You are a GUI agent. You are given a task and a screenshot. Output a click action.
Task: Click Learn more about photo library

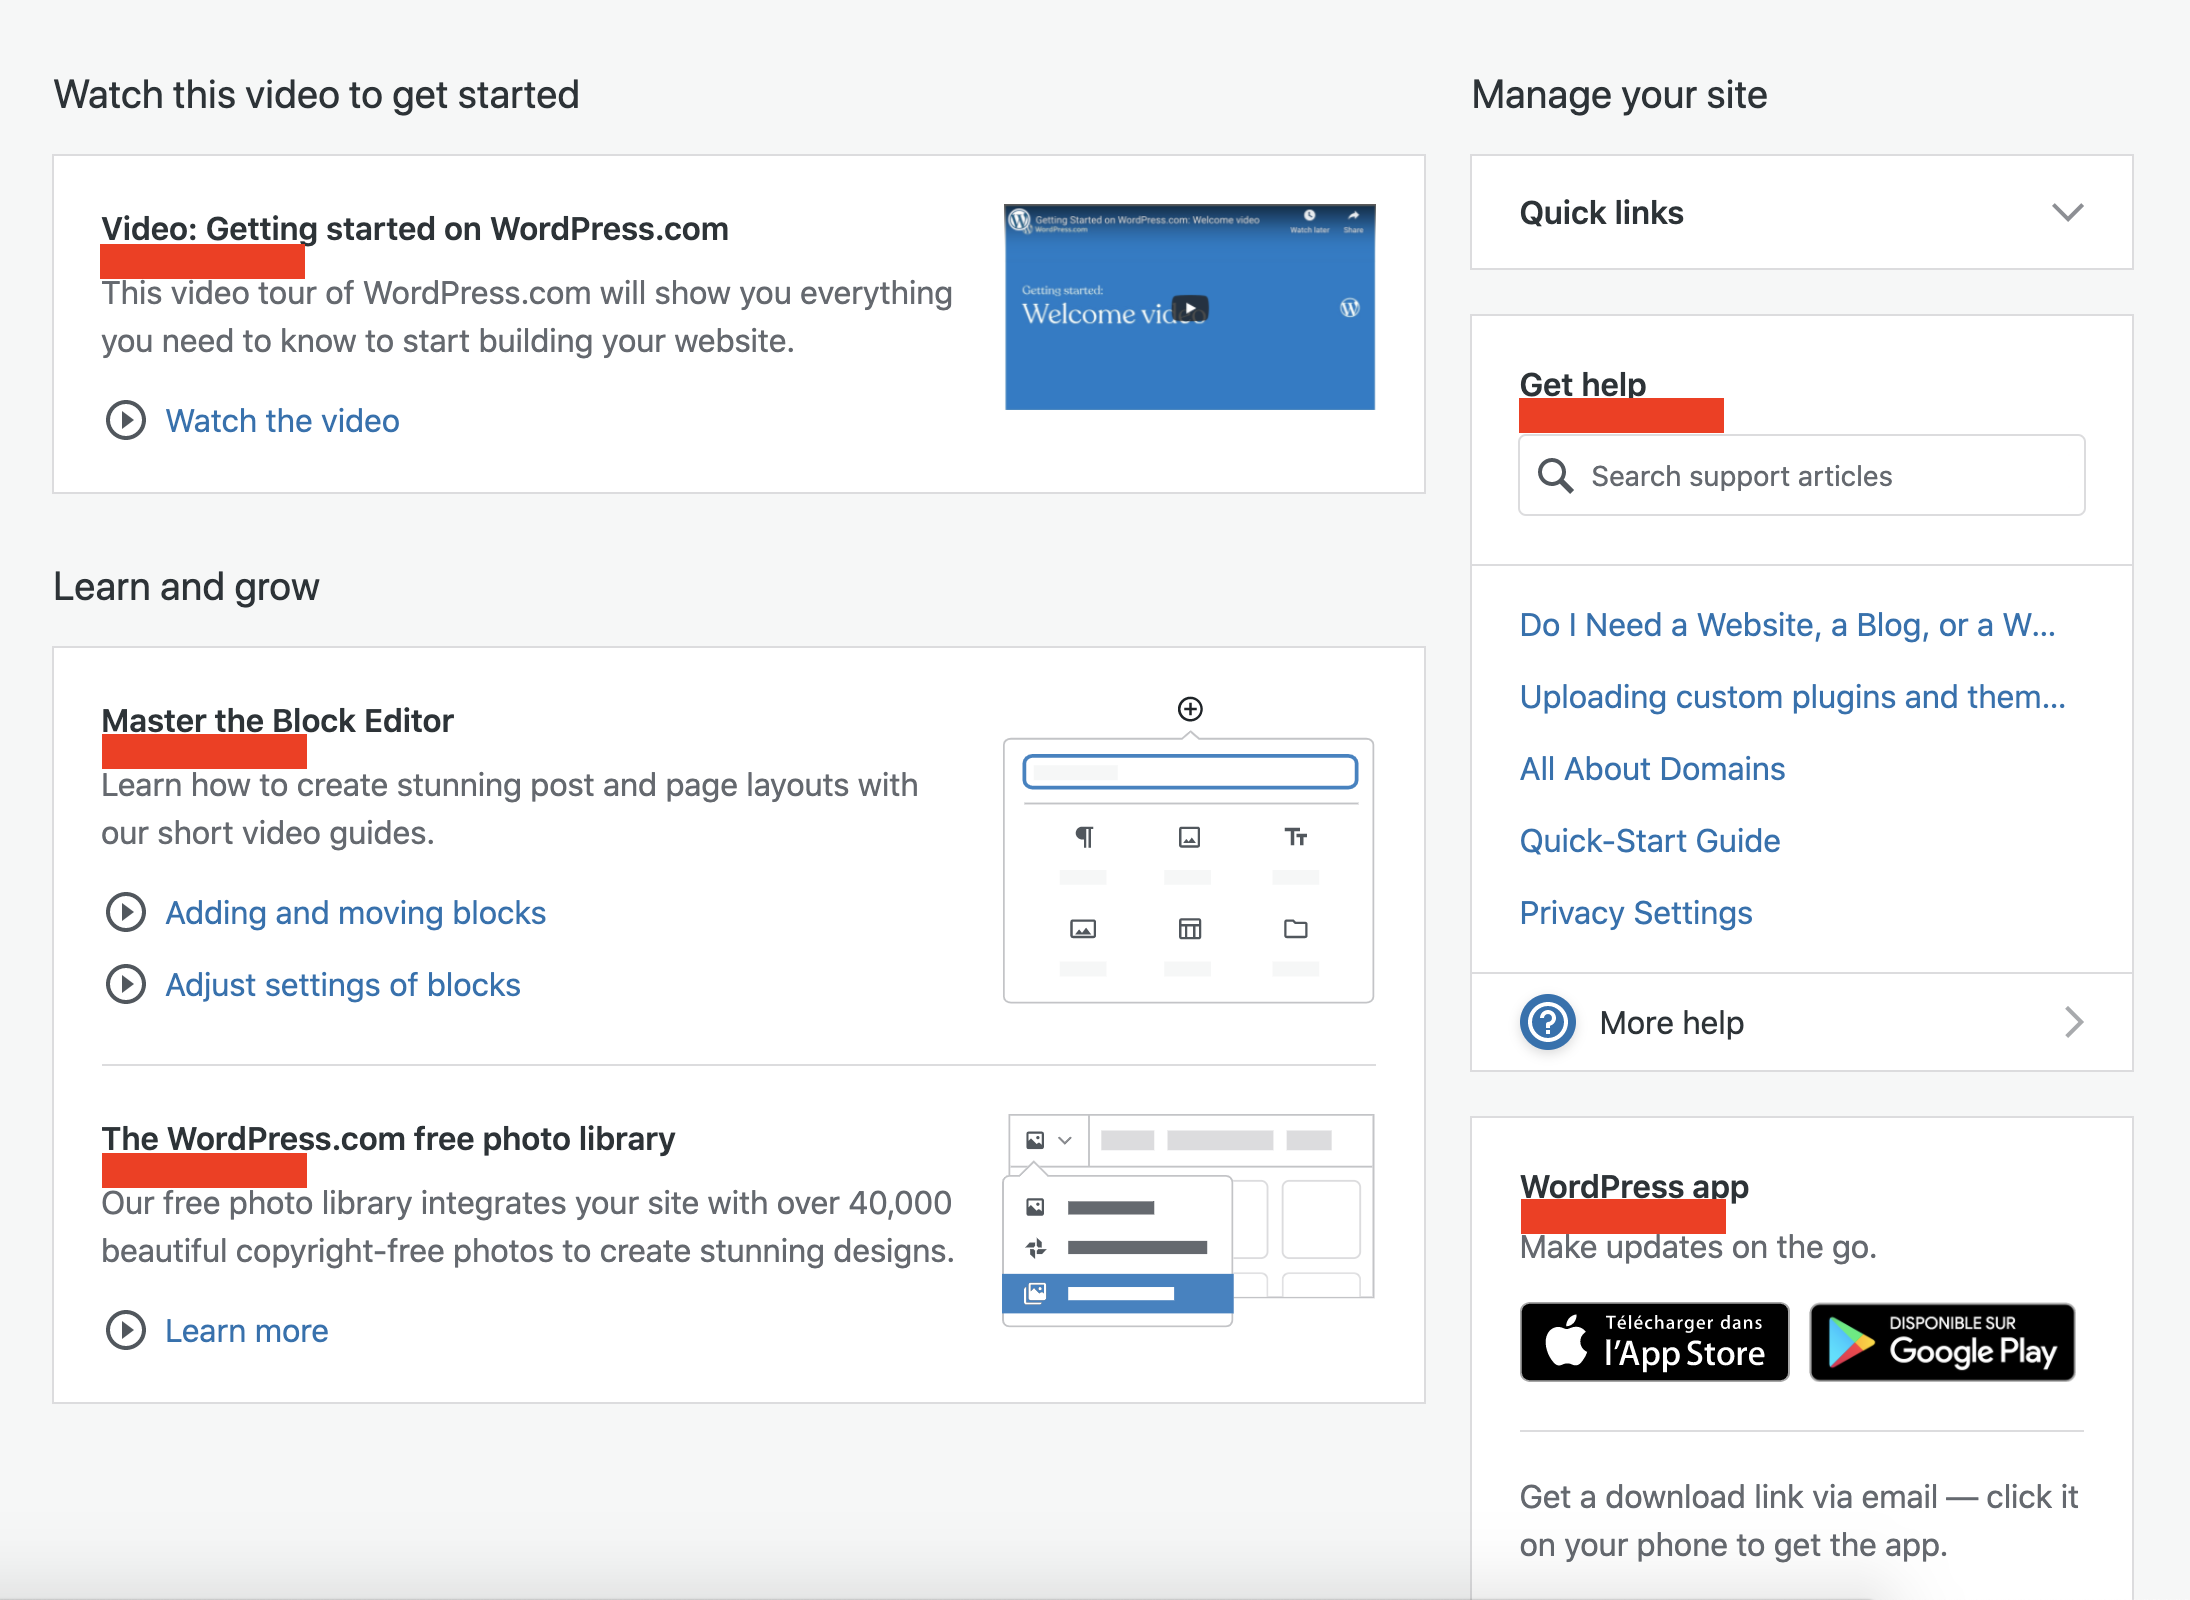pyautogui.click(x=246, y=1331)
